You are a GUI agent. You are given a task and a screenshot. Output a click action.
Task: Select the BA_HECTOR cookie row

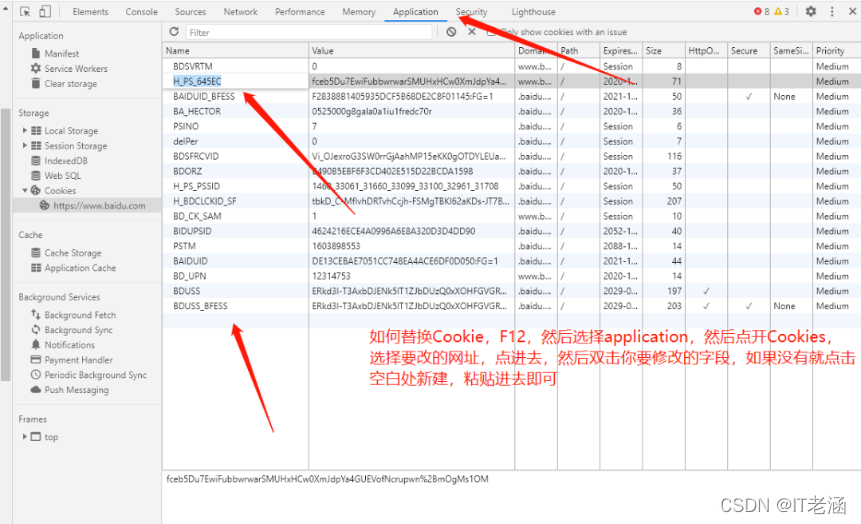click(511, 112)
